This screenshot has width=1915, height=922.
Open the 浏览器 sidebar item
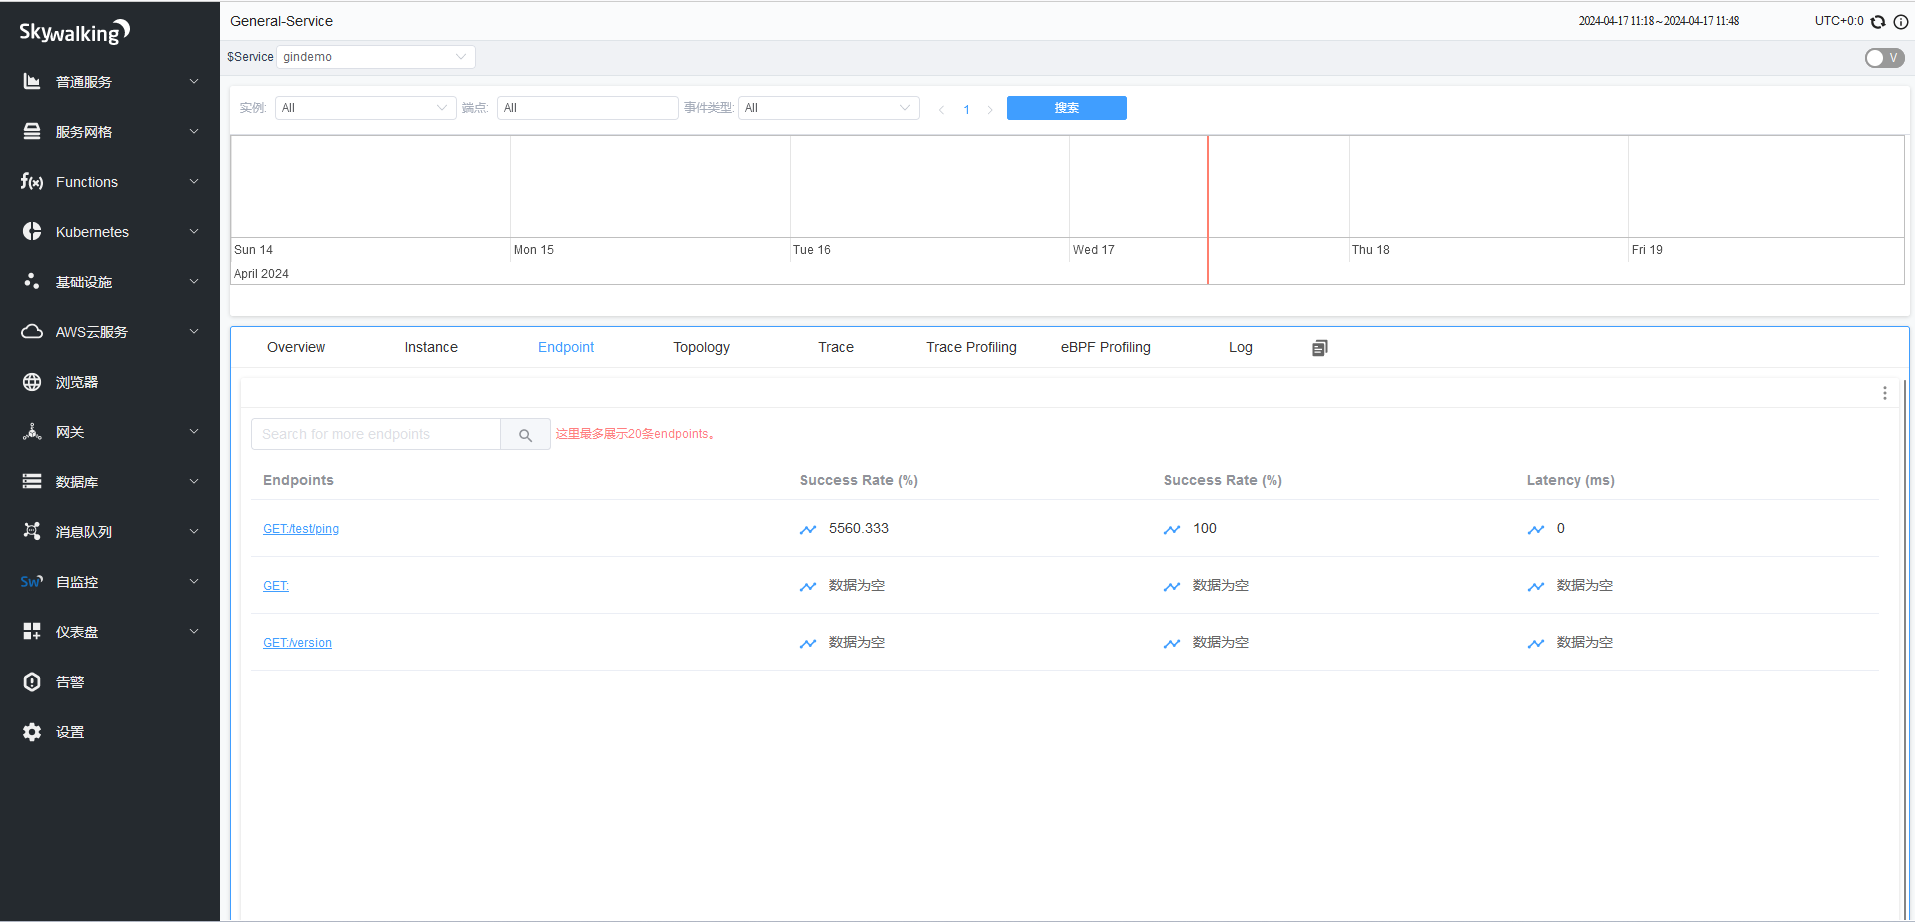pyautogui.click(x=110, y=381)
